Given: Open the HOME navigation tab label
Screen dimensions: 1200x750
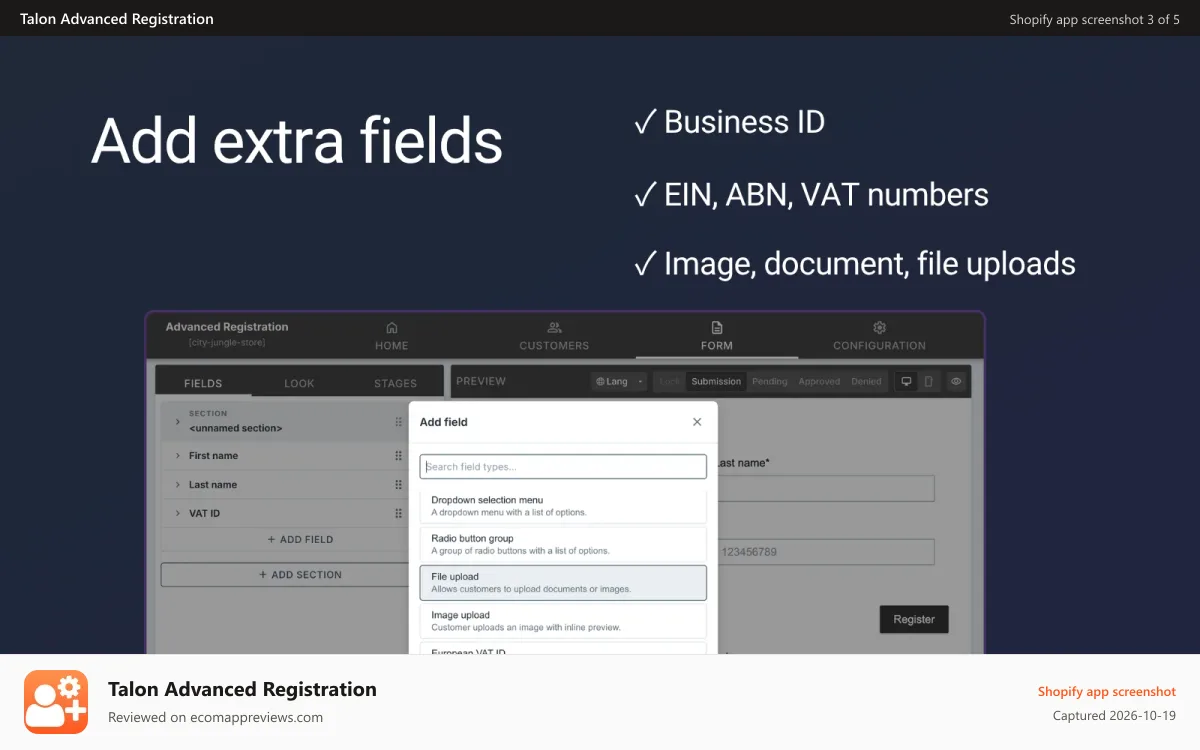Looking at the screenshot, I should click(x=392, y=346).
